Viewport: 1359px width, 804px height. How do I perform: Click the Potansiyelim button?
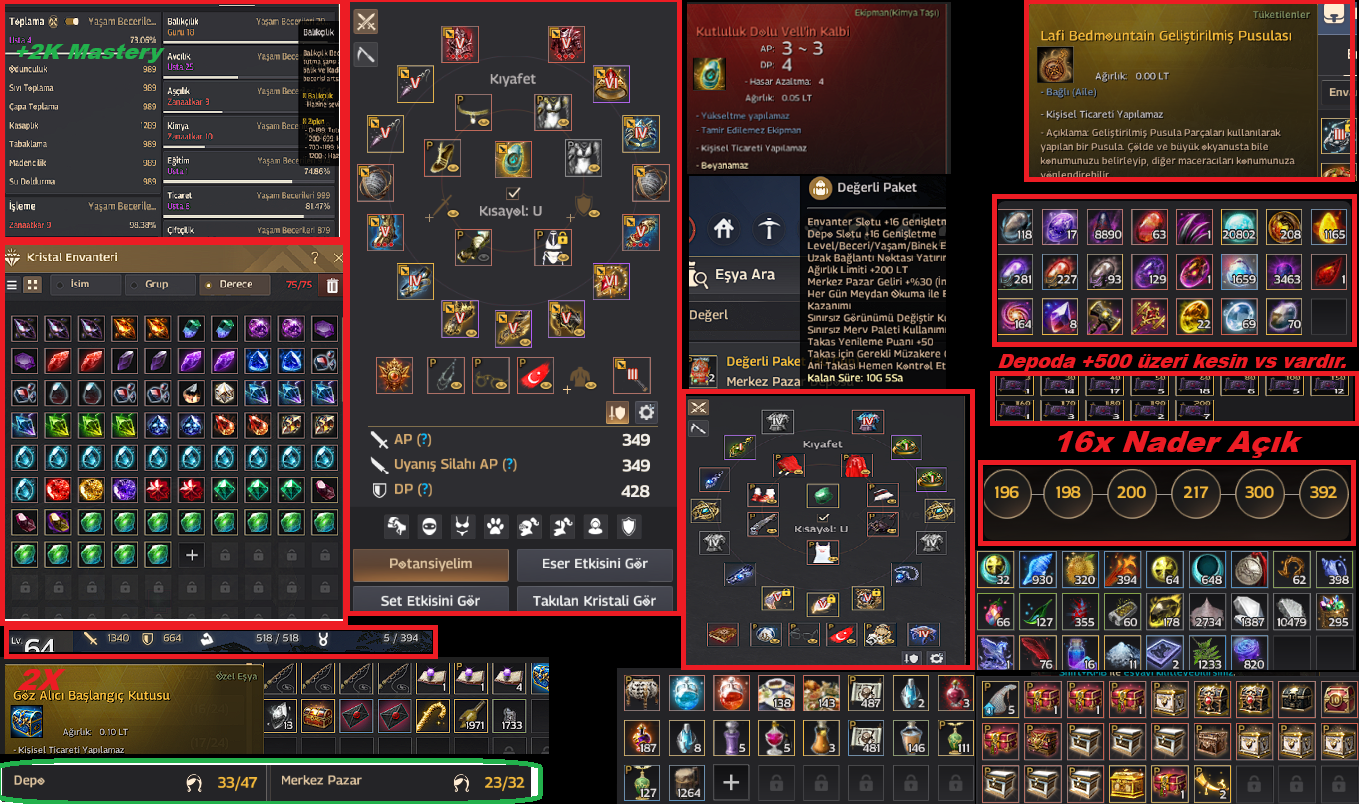431,564
